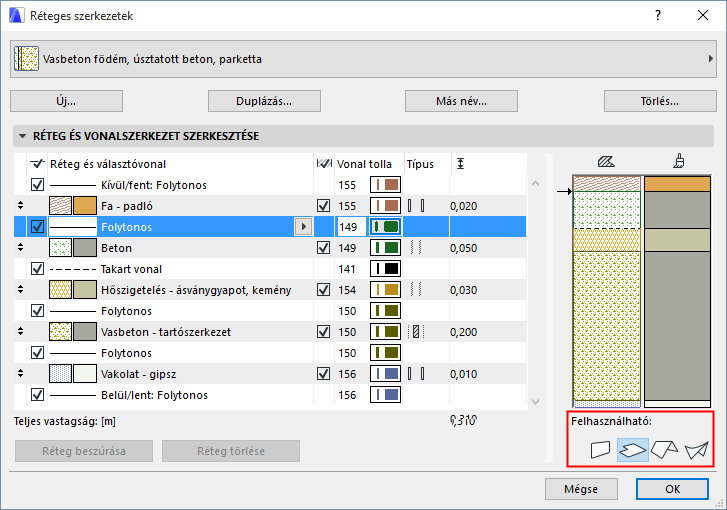Toggle end-line checkbox for Vakolat - gipsz
This screenshot has width=727, height=510.
click(324, 374)
